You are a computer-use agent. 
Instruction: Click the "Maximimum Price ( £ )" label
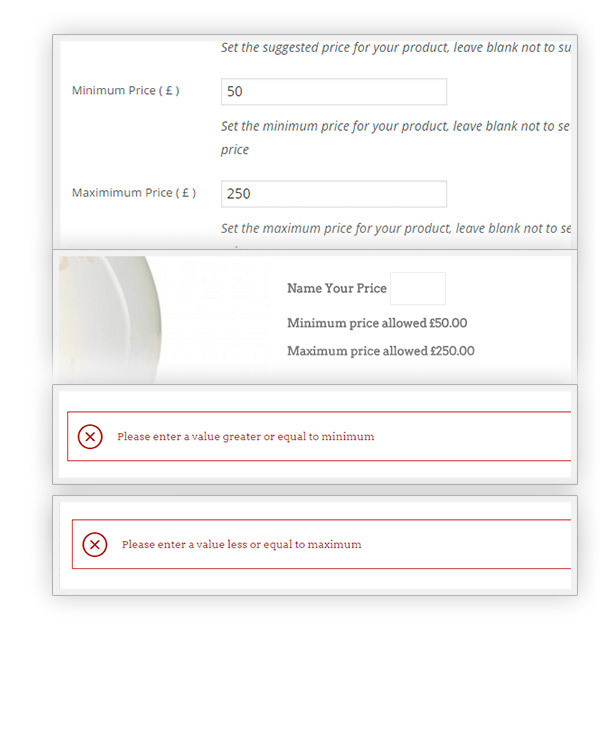(133, 193)
